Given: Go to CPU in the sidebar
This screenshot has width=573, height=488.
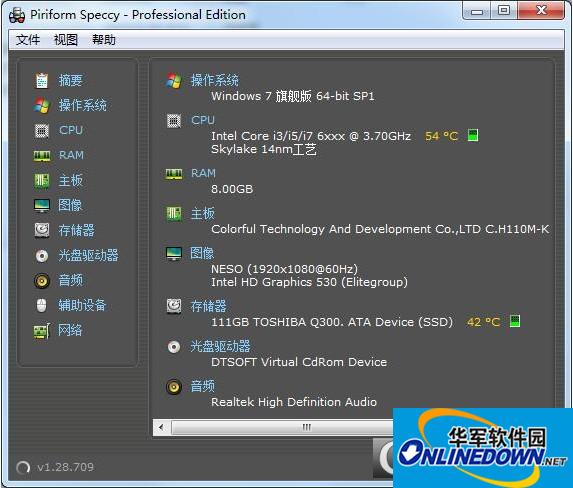Looking at the screenshot, I should pos(71,130).
